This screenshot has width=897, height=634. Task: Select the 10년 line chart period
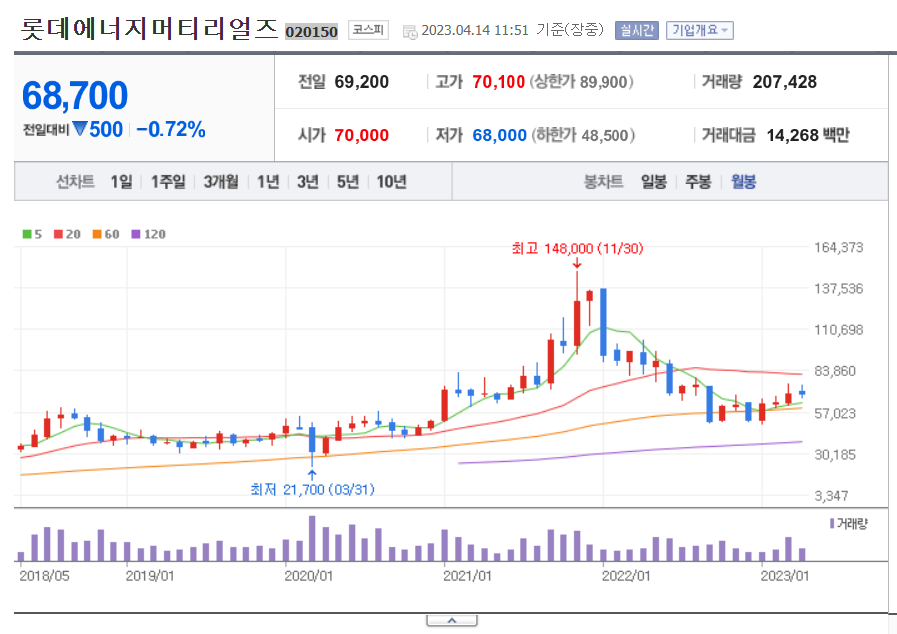pyautogui.click(x=391, y=182)
